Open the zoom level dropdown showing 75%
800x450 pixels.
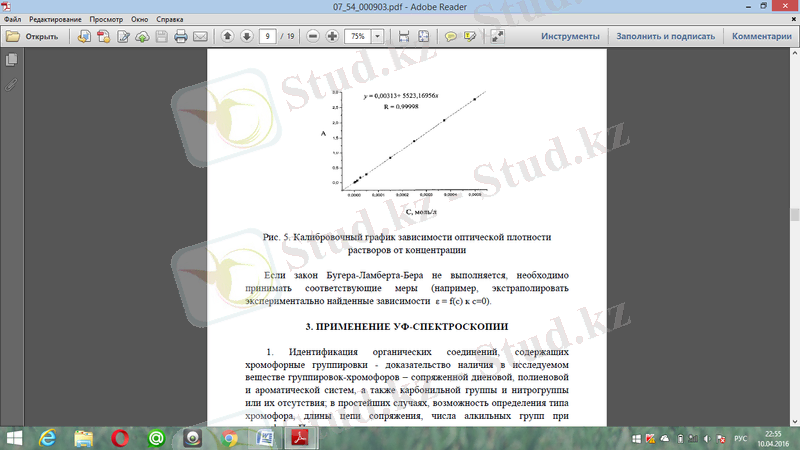(x=379, y=37)
